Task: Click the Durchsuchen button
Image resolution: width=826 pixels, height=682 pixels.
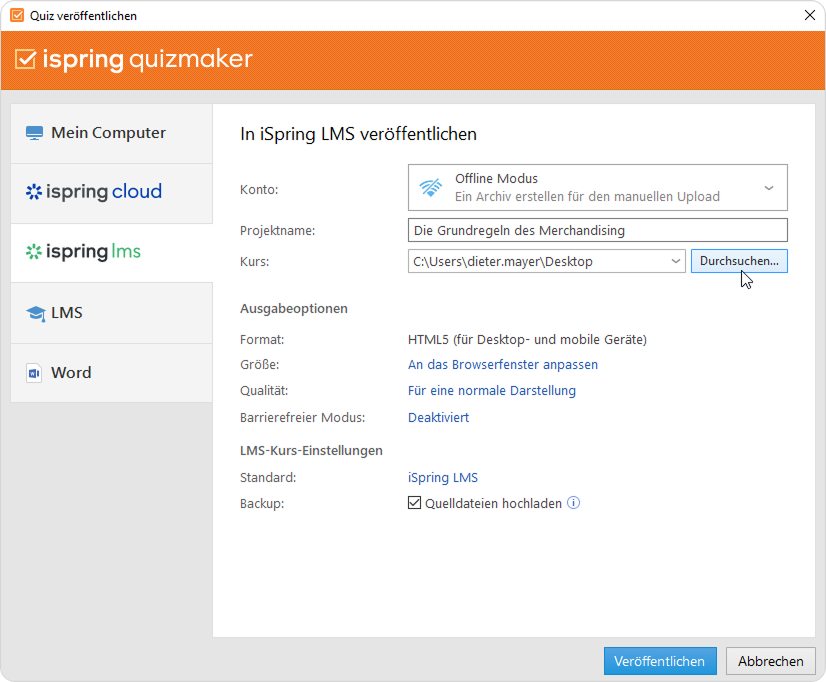Action: click(x=739, y=260)
